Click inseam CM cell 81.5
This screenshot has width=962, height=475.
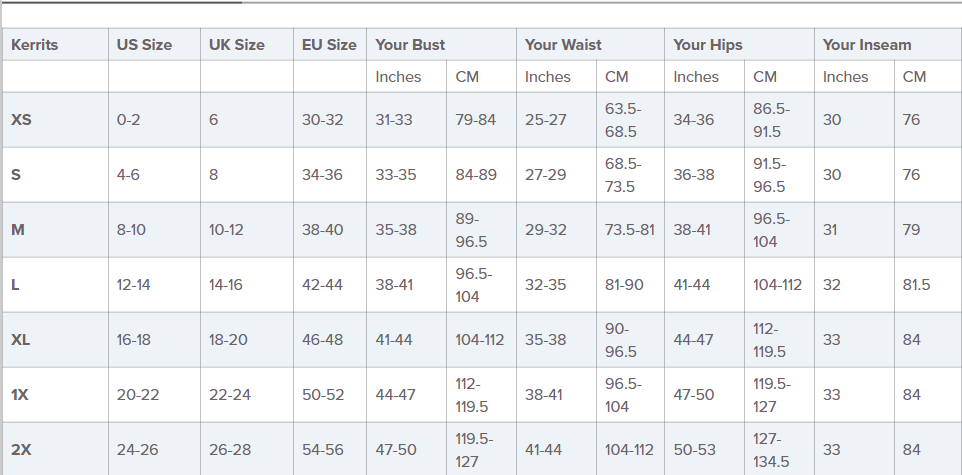(x=916, y=285)
